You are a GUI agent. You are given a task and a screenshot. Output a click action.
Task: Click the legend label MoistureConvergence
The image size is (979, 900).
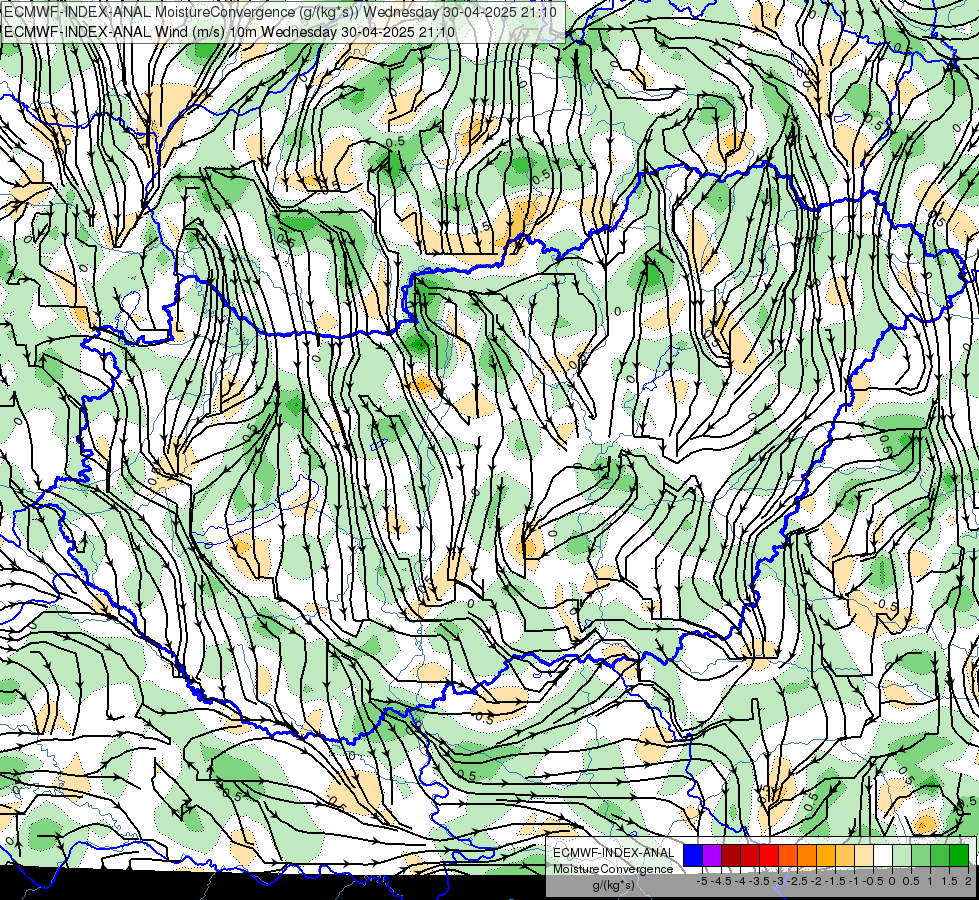pyautogui.click(x=613, y=869)
